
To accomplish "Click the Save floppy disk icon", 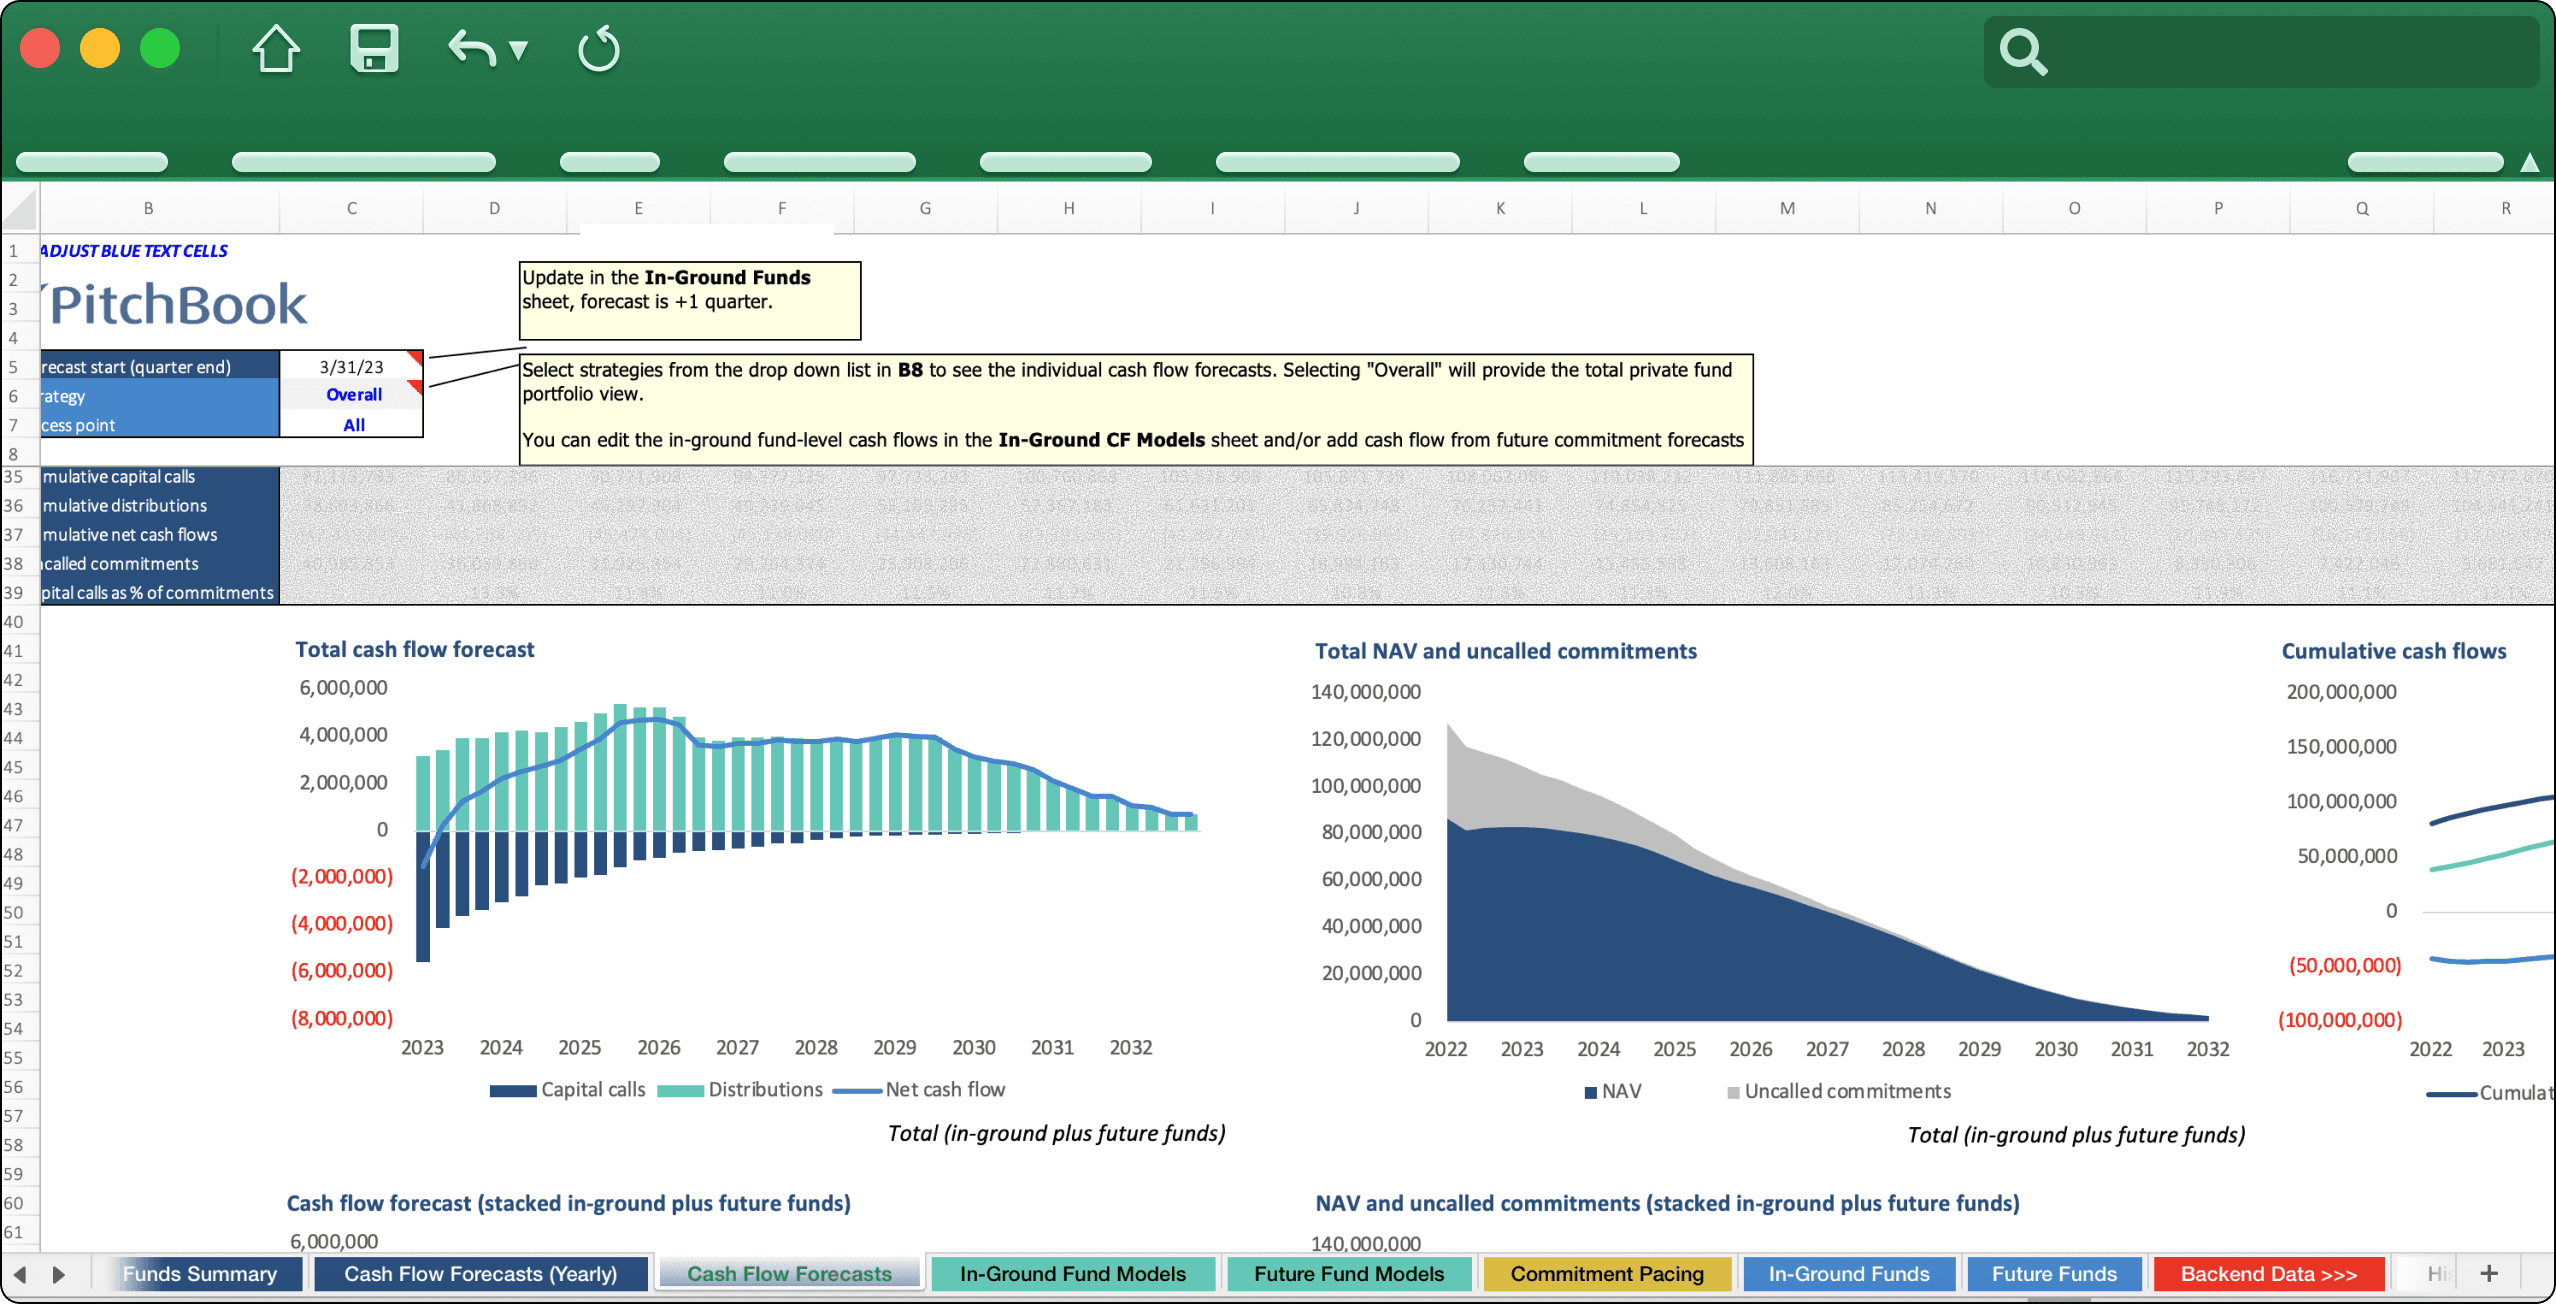I will pos(374,49).
